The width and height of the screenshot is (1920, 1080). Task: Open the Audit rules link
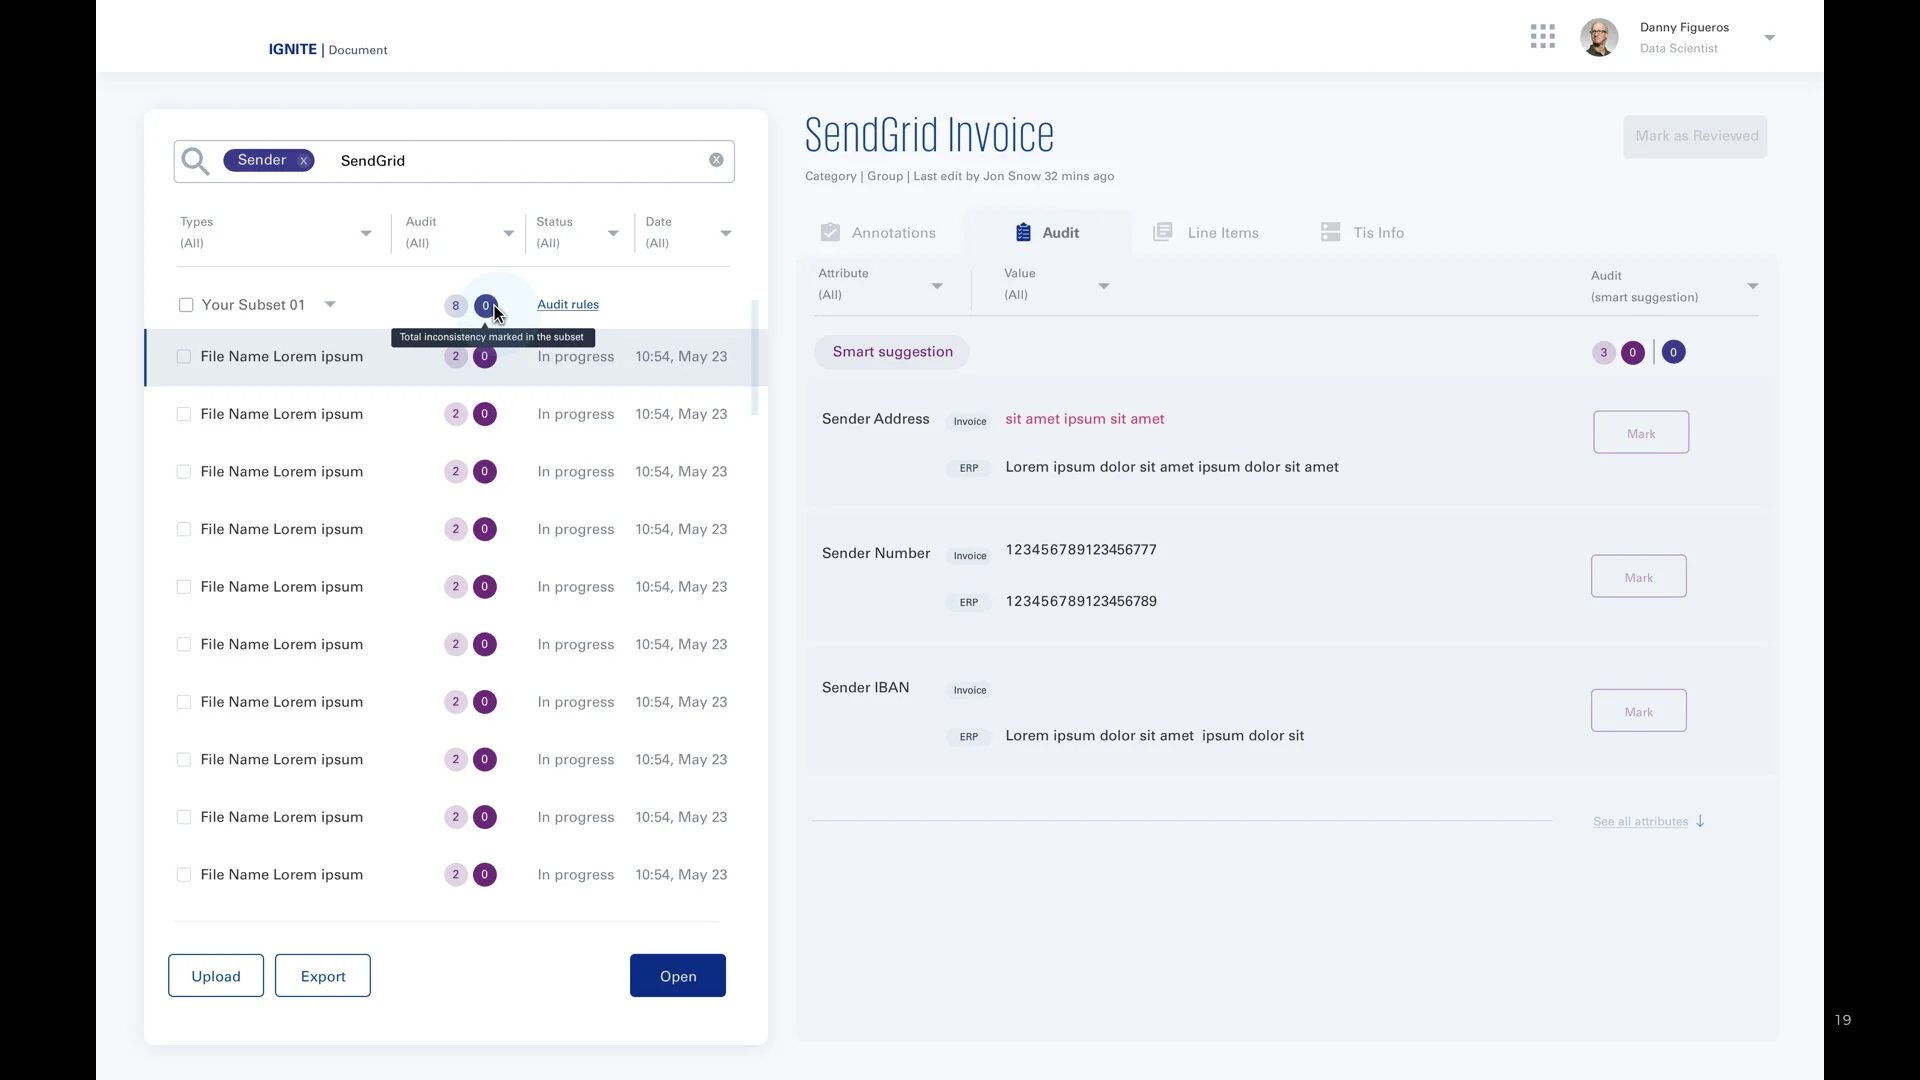coord(568,305)
